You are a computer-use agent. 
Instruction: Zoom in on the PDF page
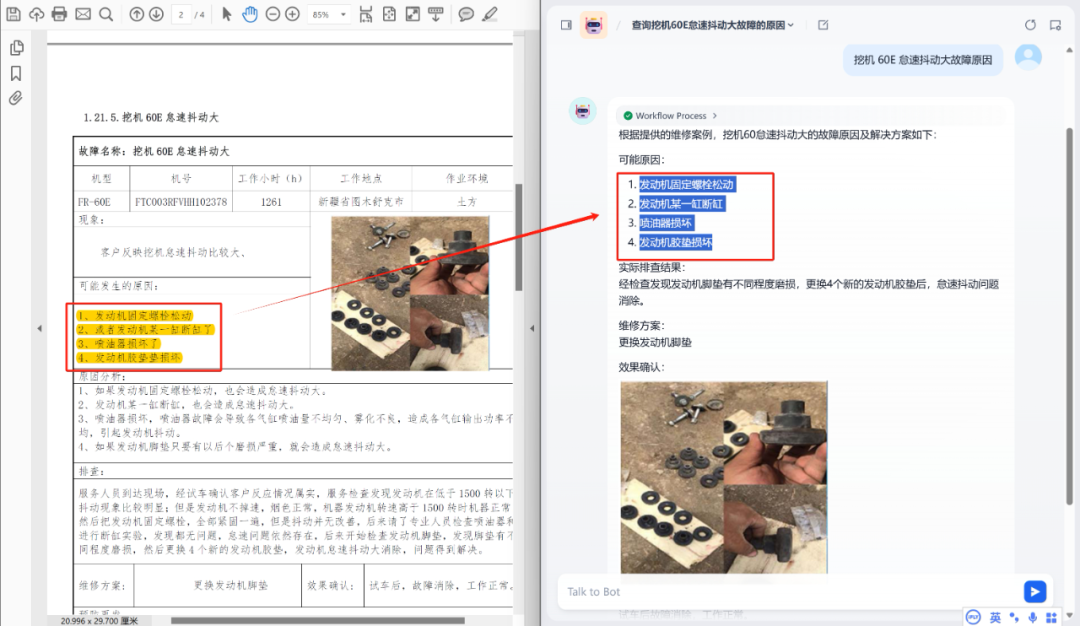pos(292,14)
